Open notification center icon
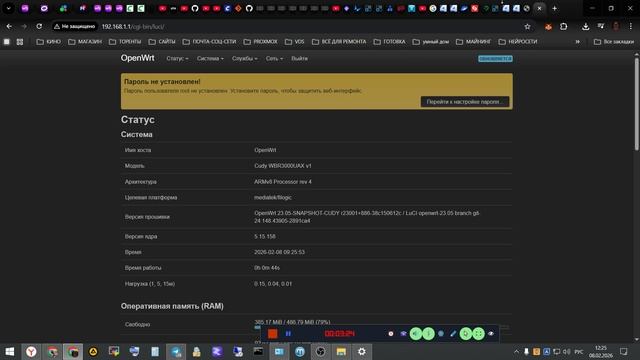640x360 pixels. 624,351
